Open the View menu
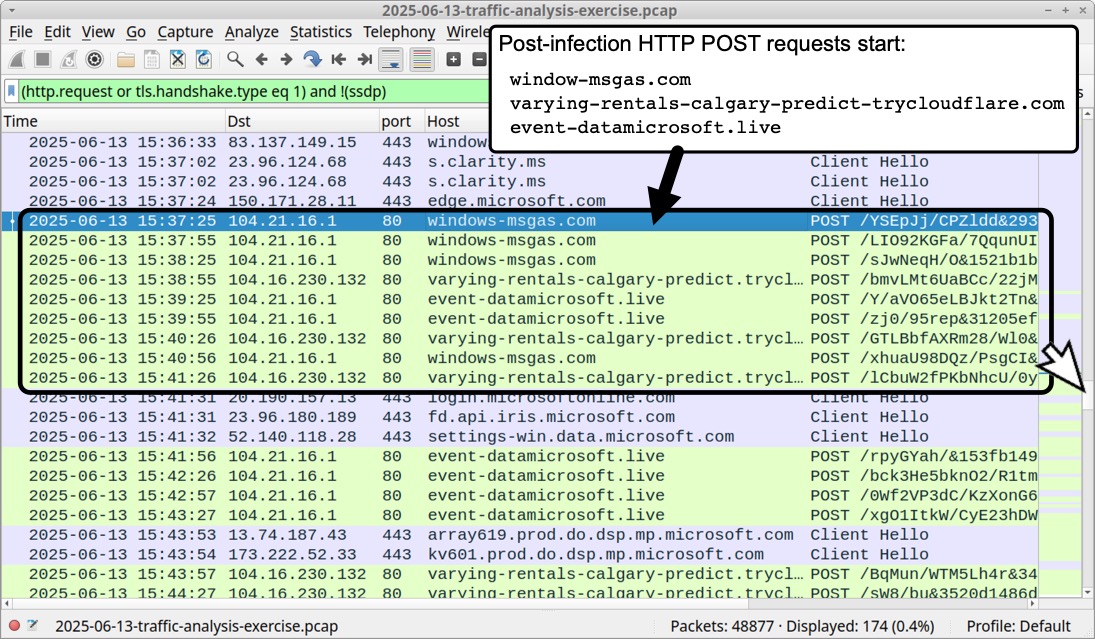 point(98,31)
